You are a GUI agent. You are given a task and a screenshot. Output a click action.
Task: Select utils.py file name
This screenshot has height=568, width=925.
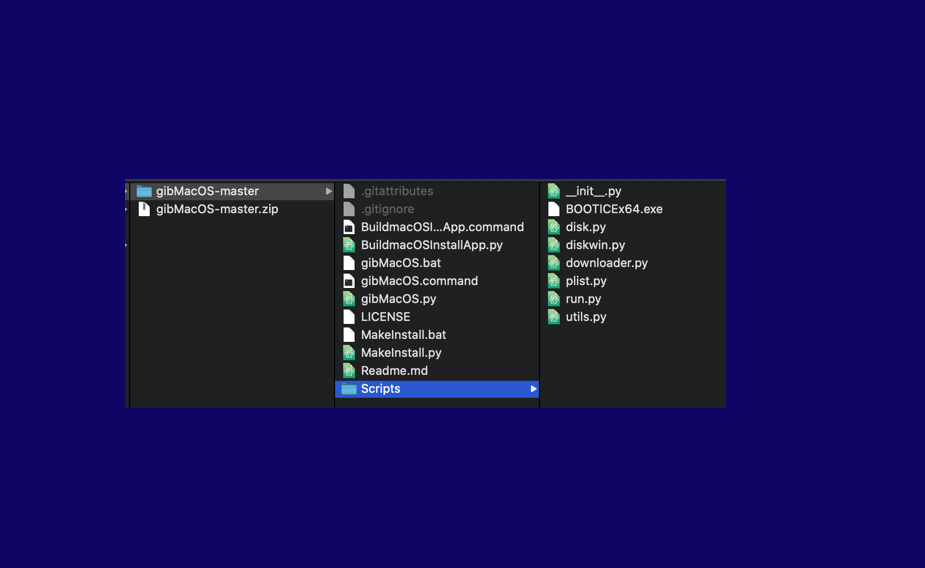click(x=586, y=317)
